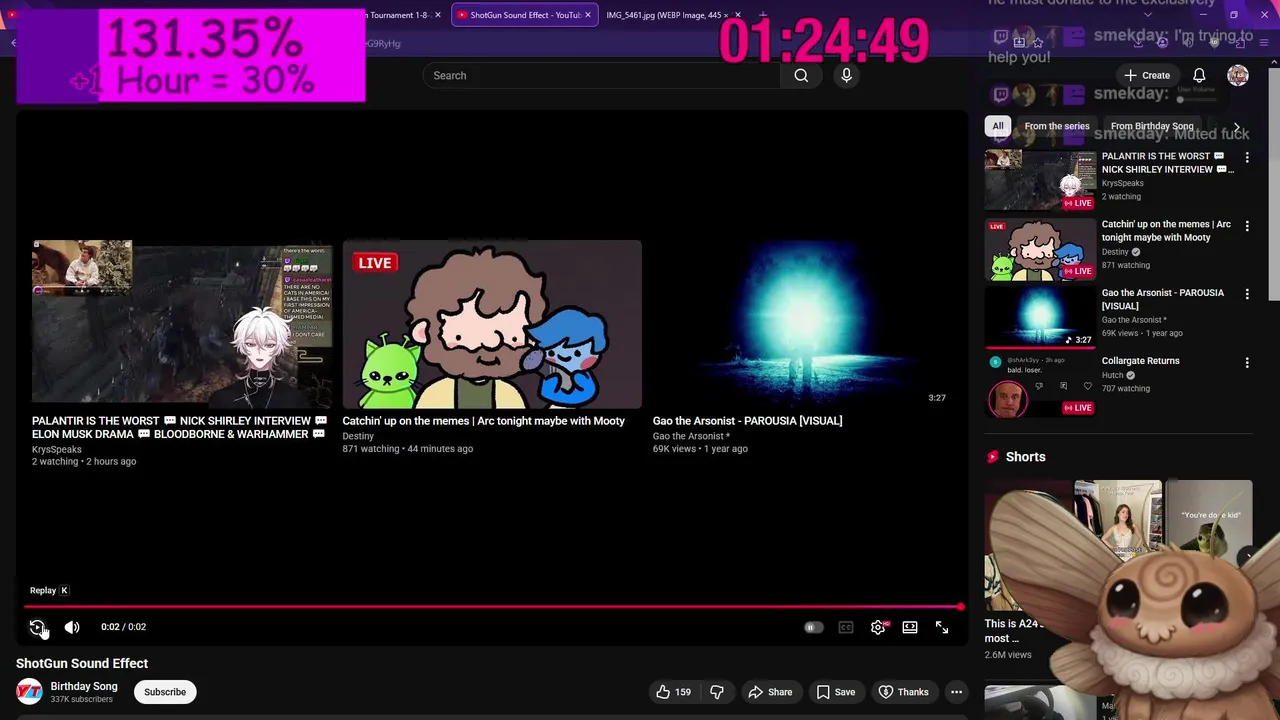Open endscreen Gao the Arsonist PAROUSIA thumbnail
Viewport: 1280px width, 720px height.
pos(802,324)
